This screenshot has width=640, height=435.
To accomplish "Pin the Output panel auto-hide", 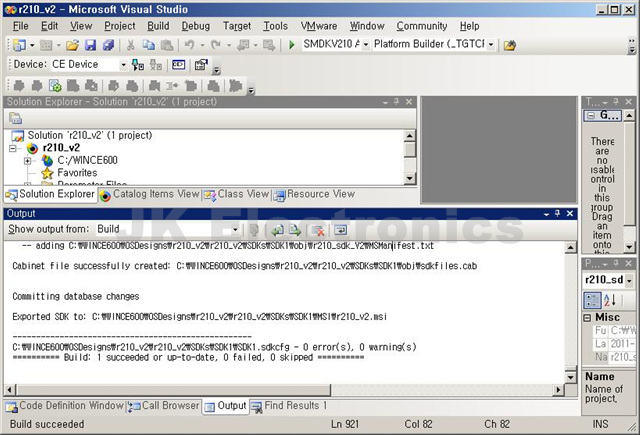I will [558, 213].
